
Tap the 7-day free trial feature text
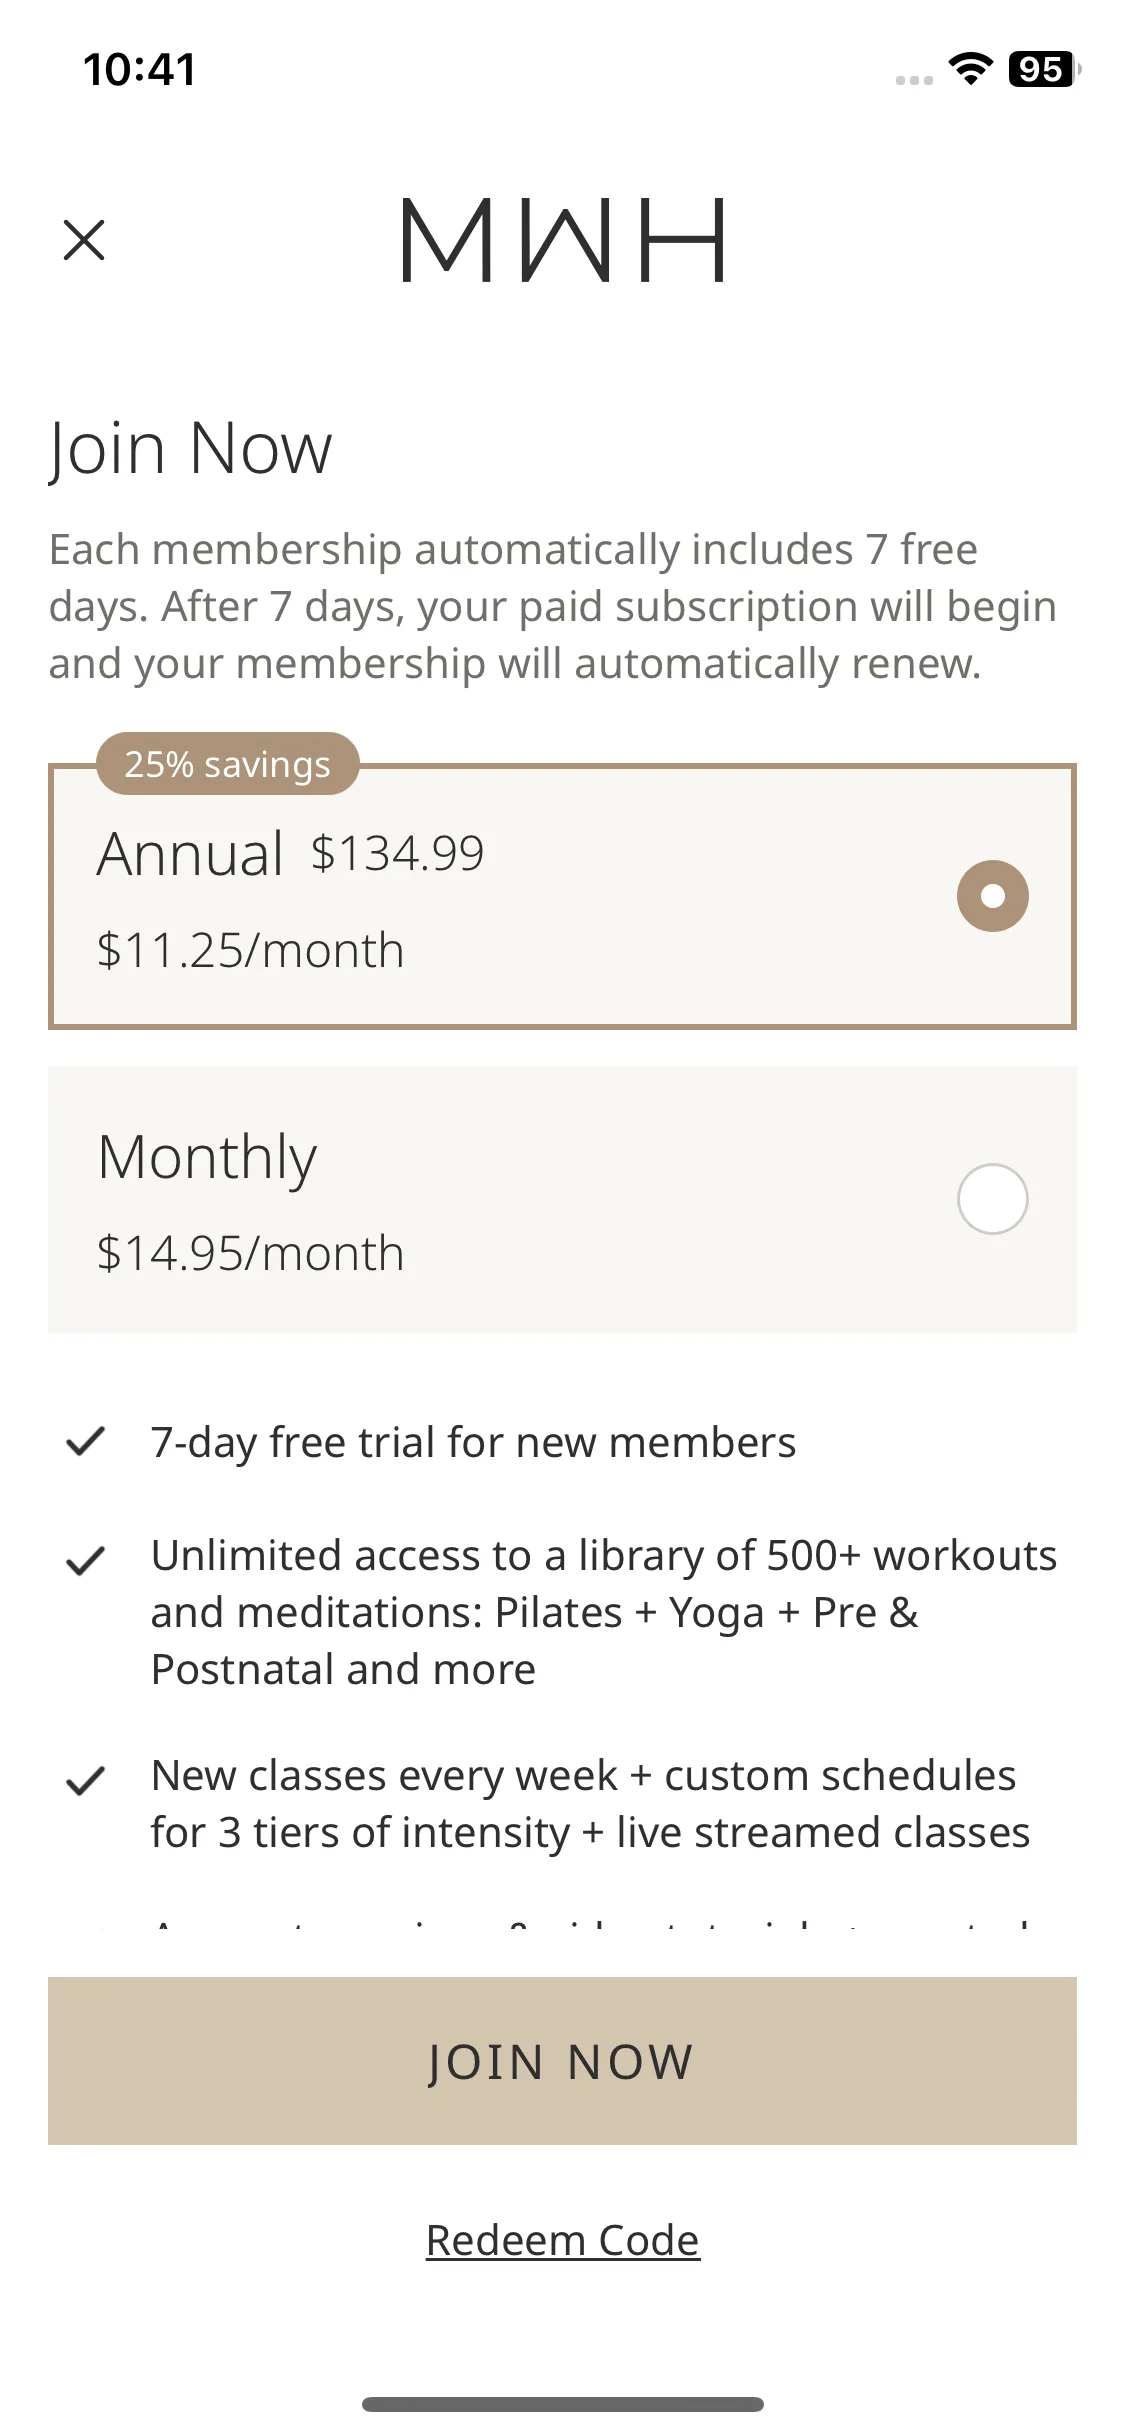click(473, 1442)
